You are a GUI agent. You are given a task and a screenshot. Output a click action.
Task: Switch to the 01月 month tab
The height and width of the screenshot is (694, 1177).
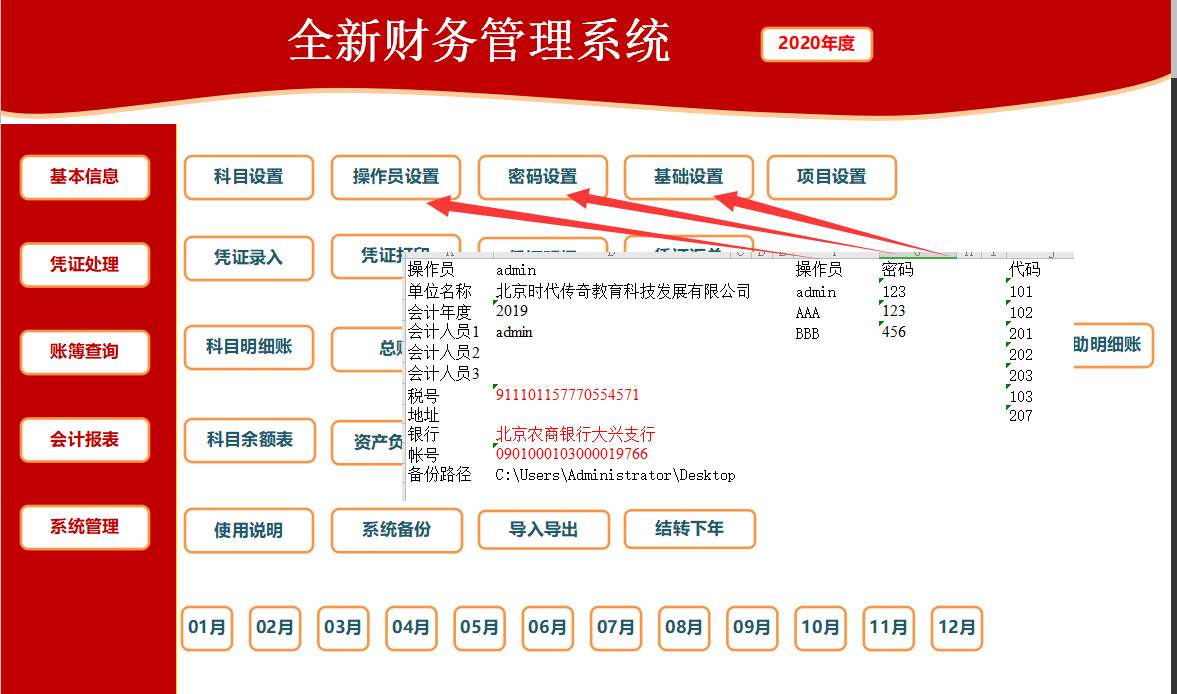point(206,628)
